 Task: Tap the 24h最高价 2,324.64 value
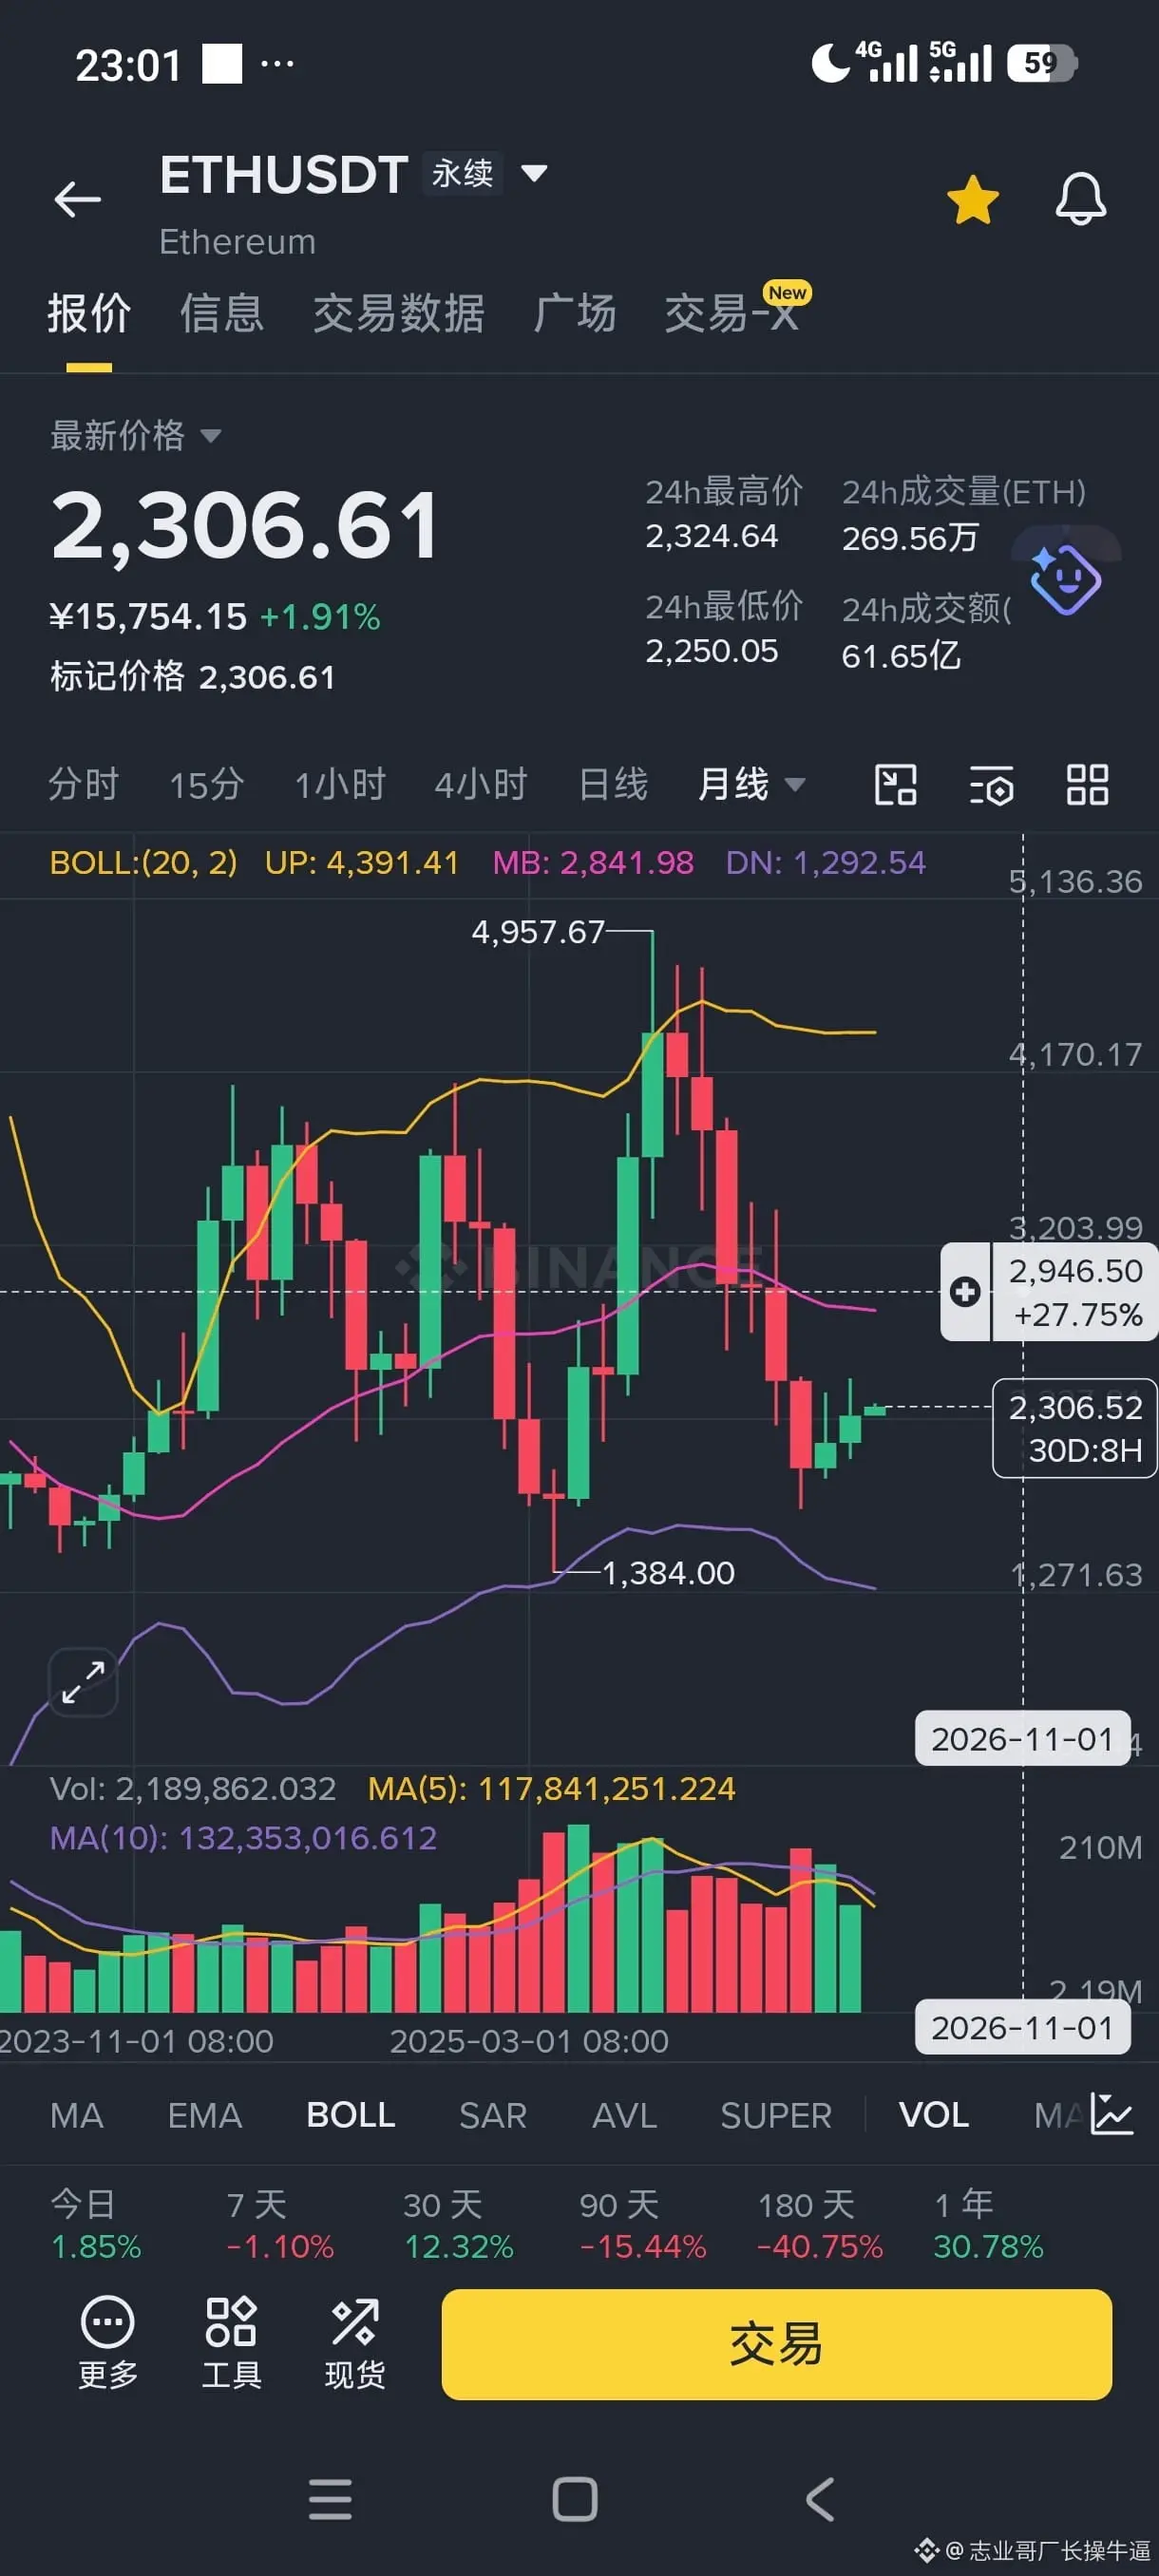click(x=711, y=536)
